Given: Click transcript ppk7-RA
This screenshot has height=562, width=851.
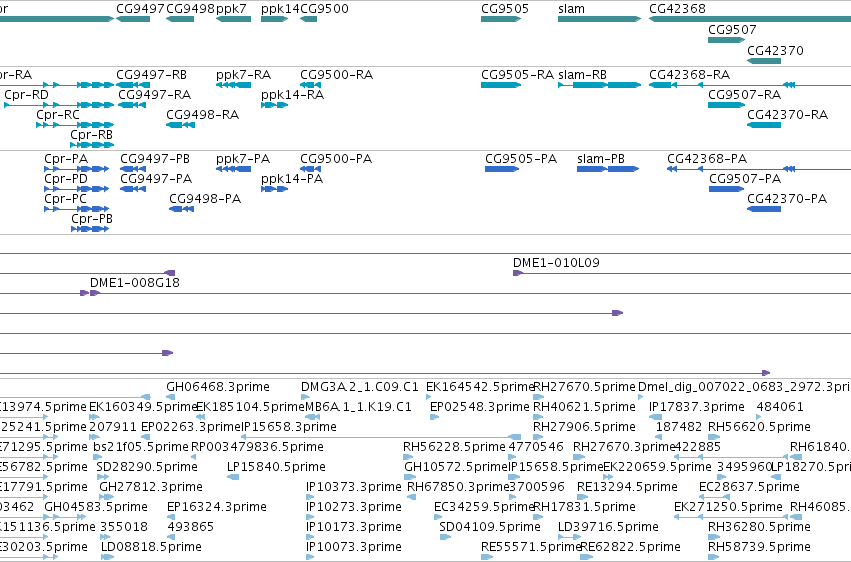Looking at the screenshot, I should coord(243,75).
